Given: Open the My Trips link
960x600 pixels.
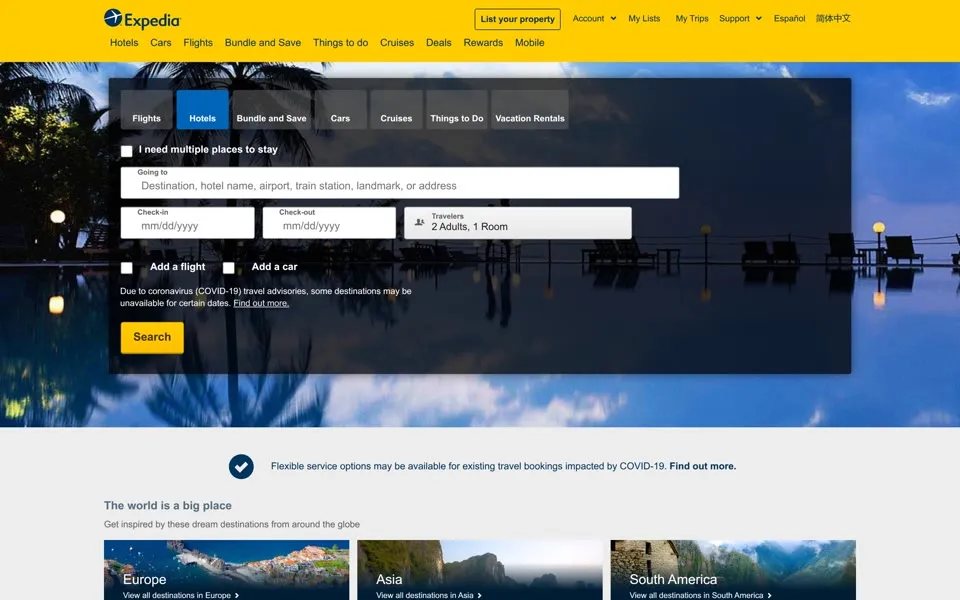Looking at the screenshot, I should tap(692, 18).
